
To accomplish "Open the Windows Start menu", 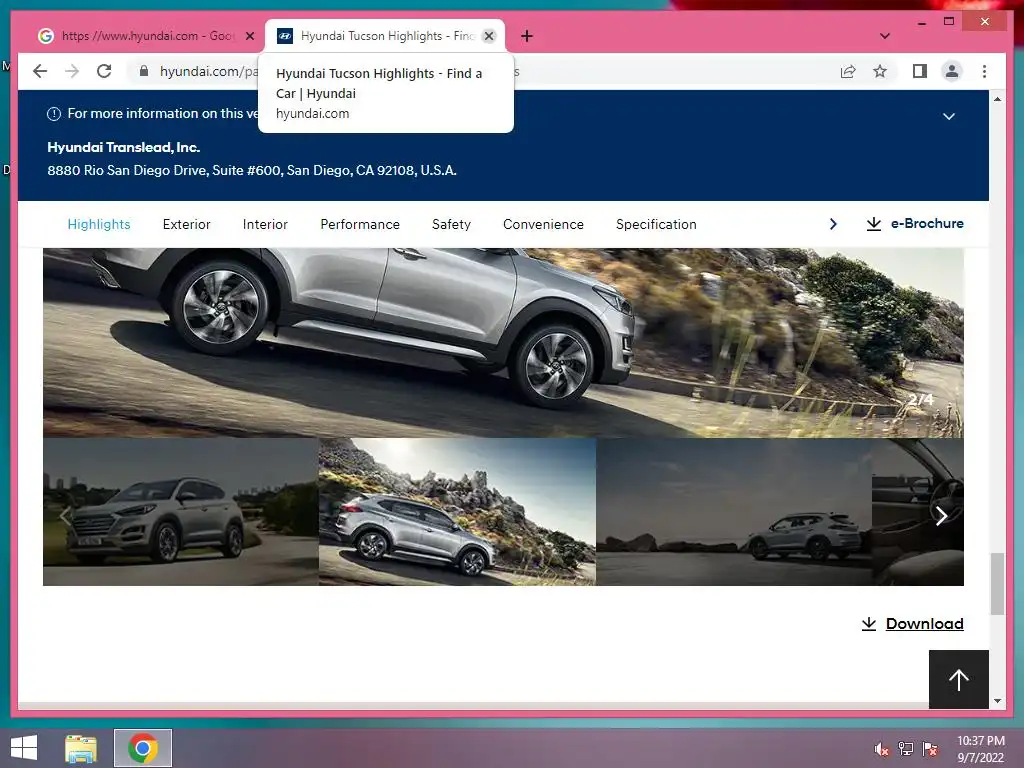I will [24, 748].
